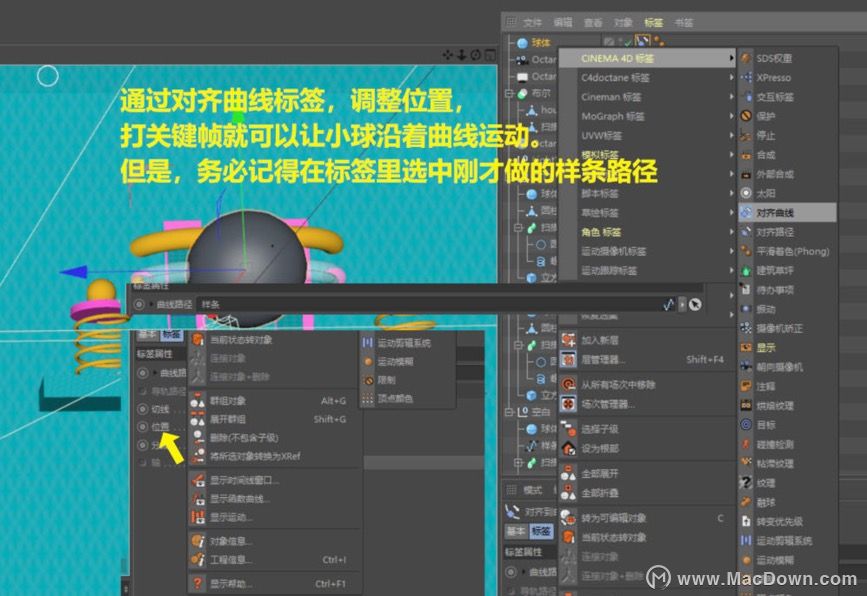
Task: Select 对齐曲线 tag from the CINEMA 4D submenu
Action: [787, 213]
